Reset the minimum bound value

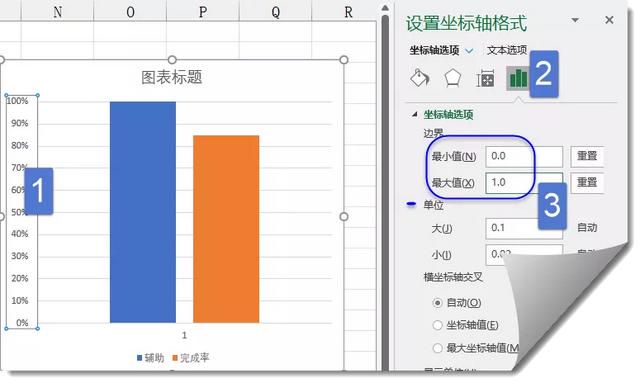(x=587, y=156)
